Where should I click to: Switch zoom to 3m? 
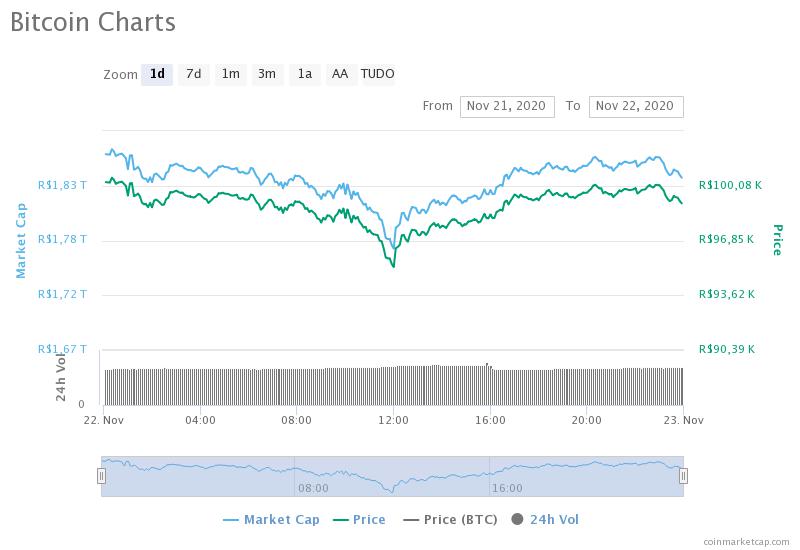267,74
